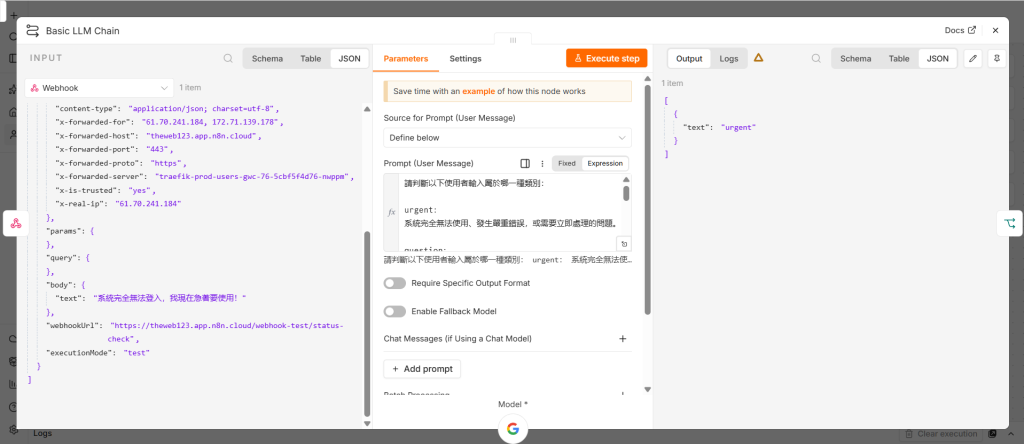Click the Basic LLM Chain node icon
The image size is (1024, 444).
32,31
